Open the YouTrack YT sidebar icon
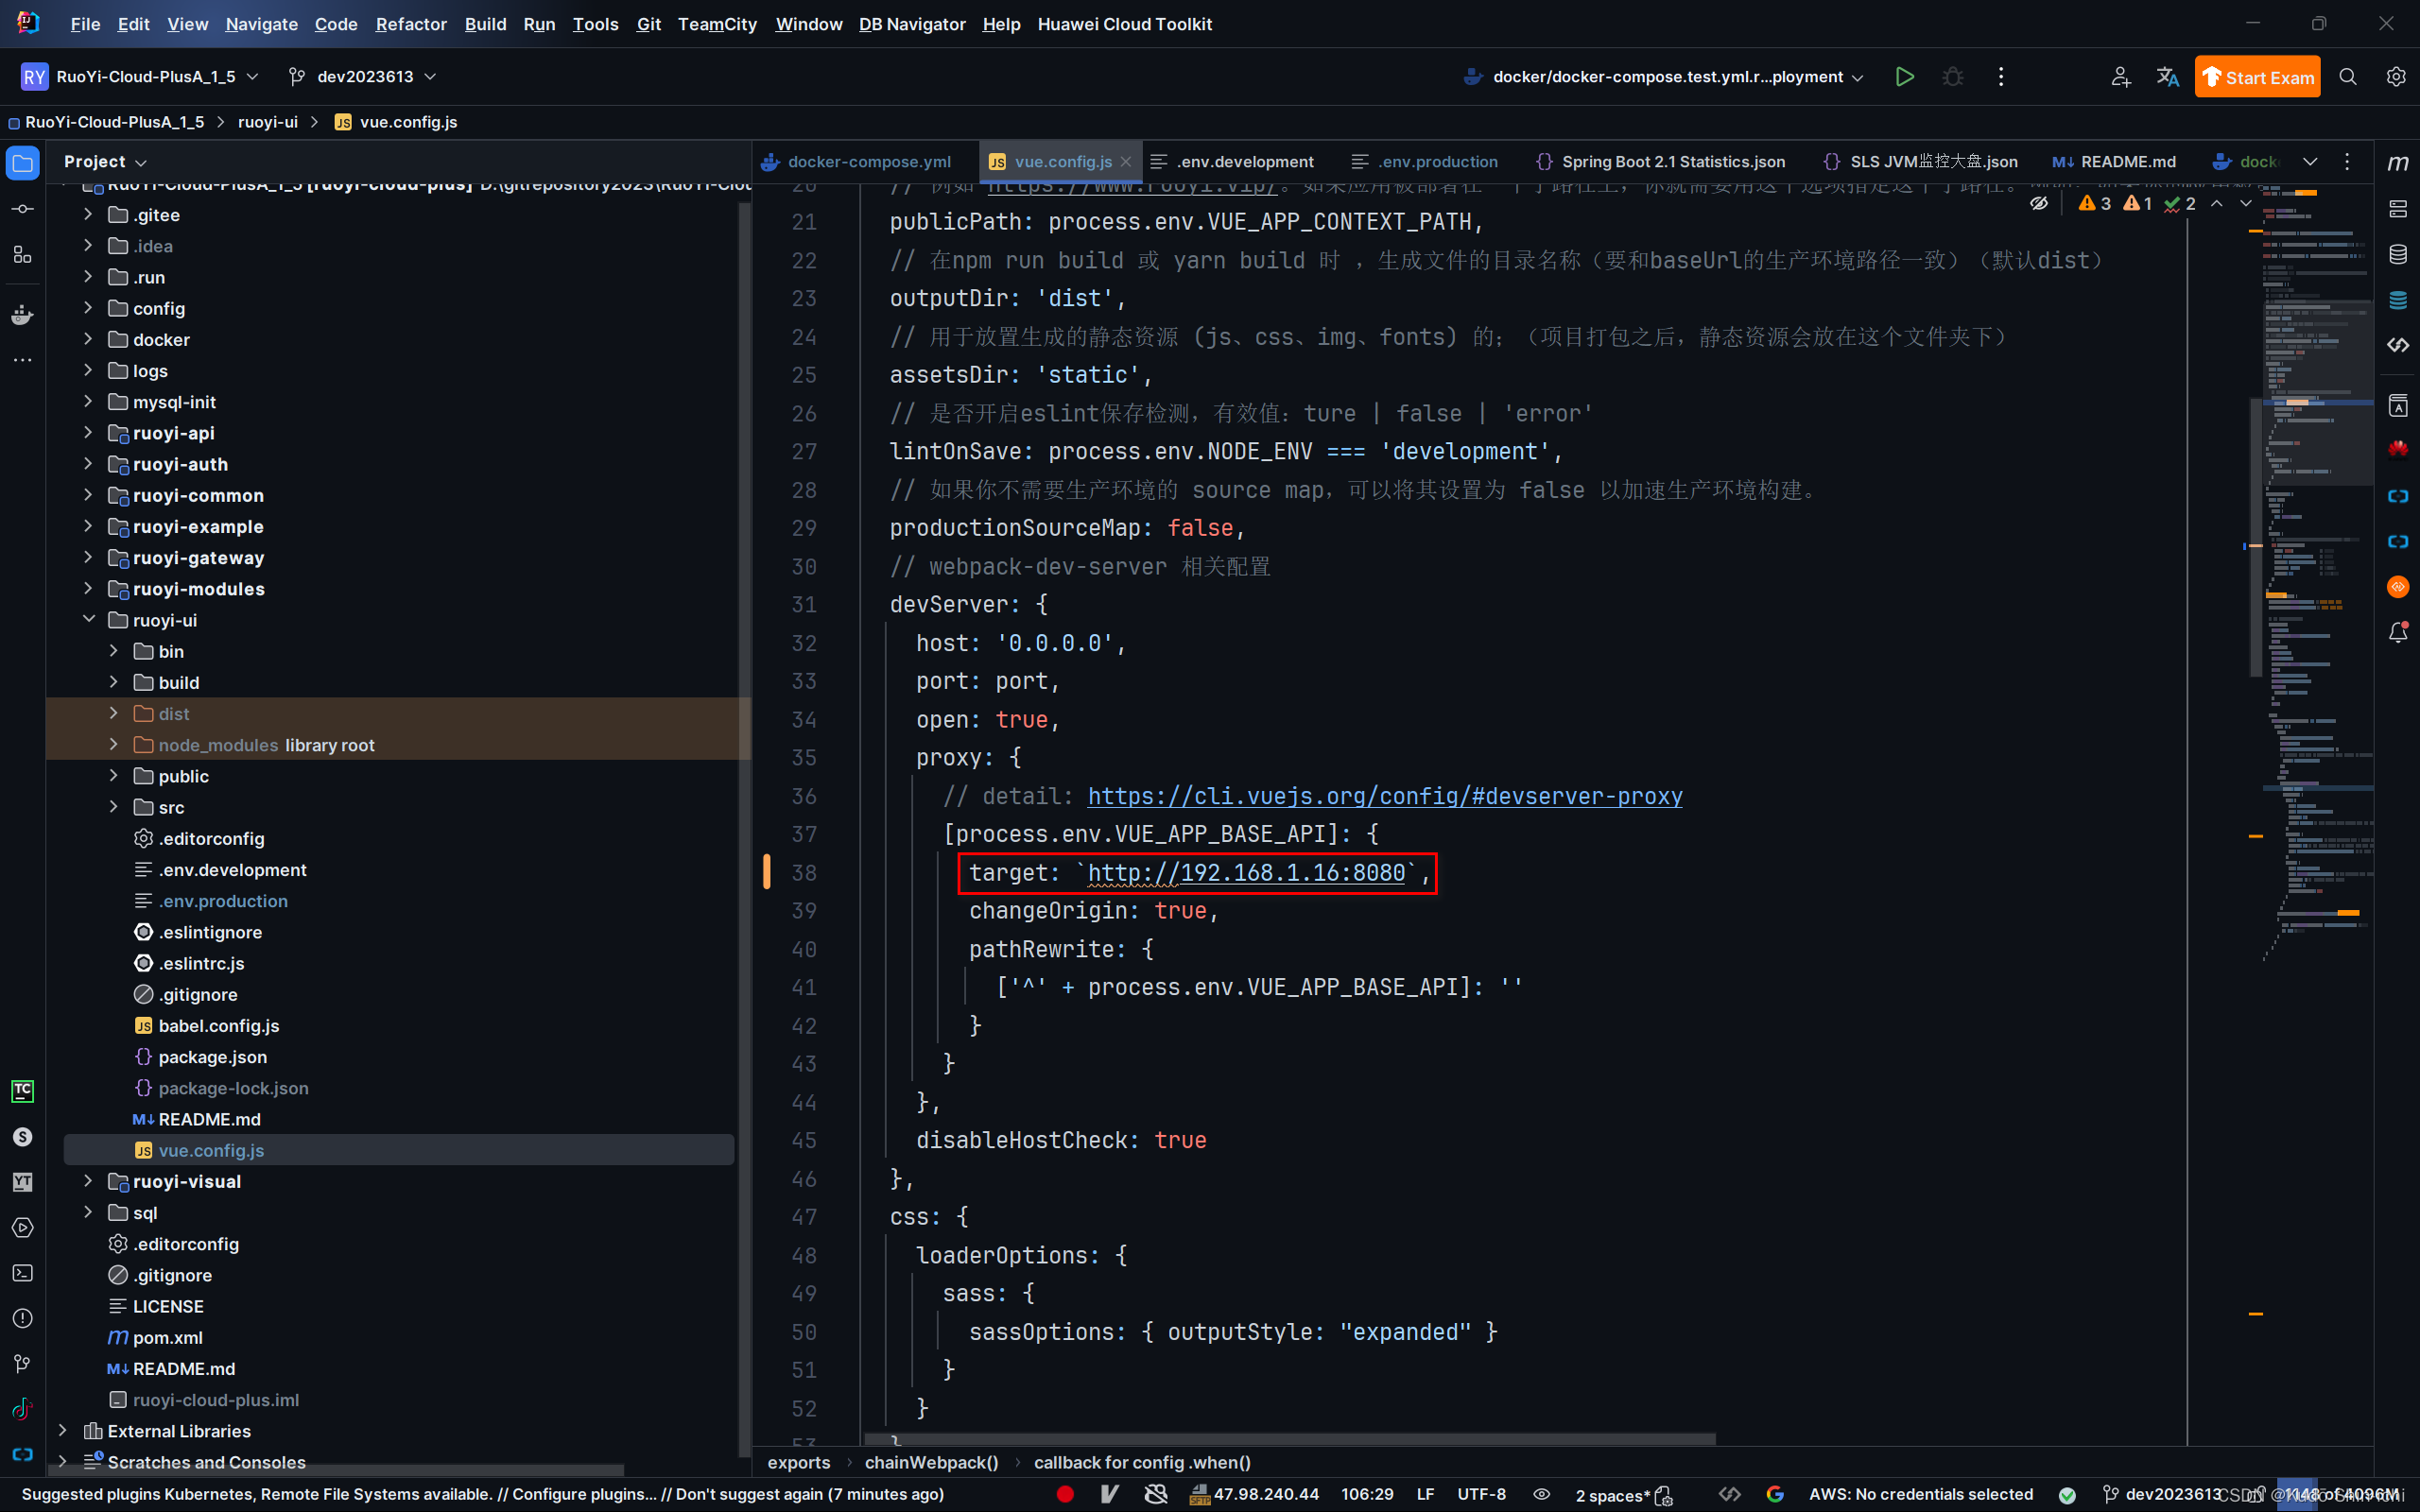2420x1512 pixels. [22, 1182]
